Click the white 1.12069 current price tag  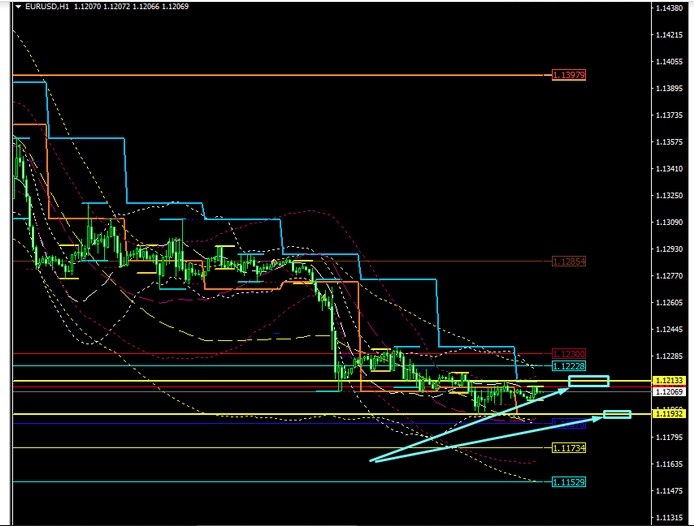point(667,392)
